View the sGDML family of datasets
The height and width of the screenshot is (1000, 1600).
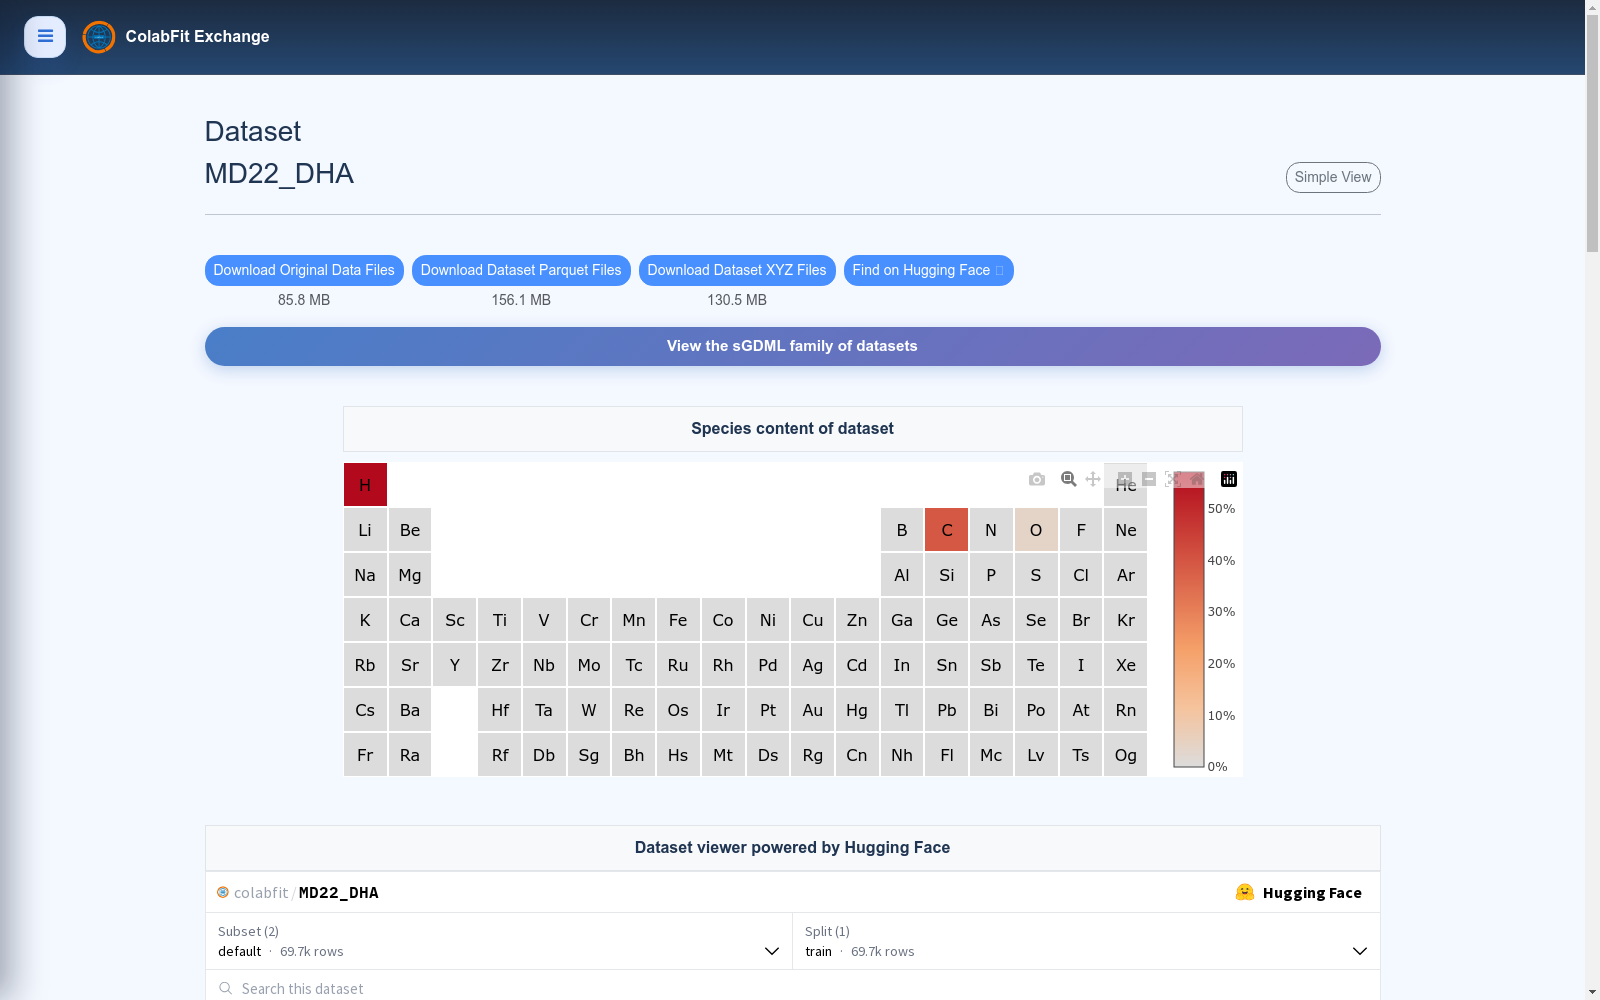click(793, 346)
